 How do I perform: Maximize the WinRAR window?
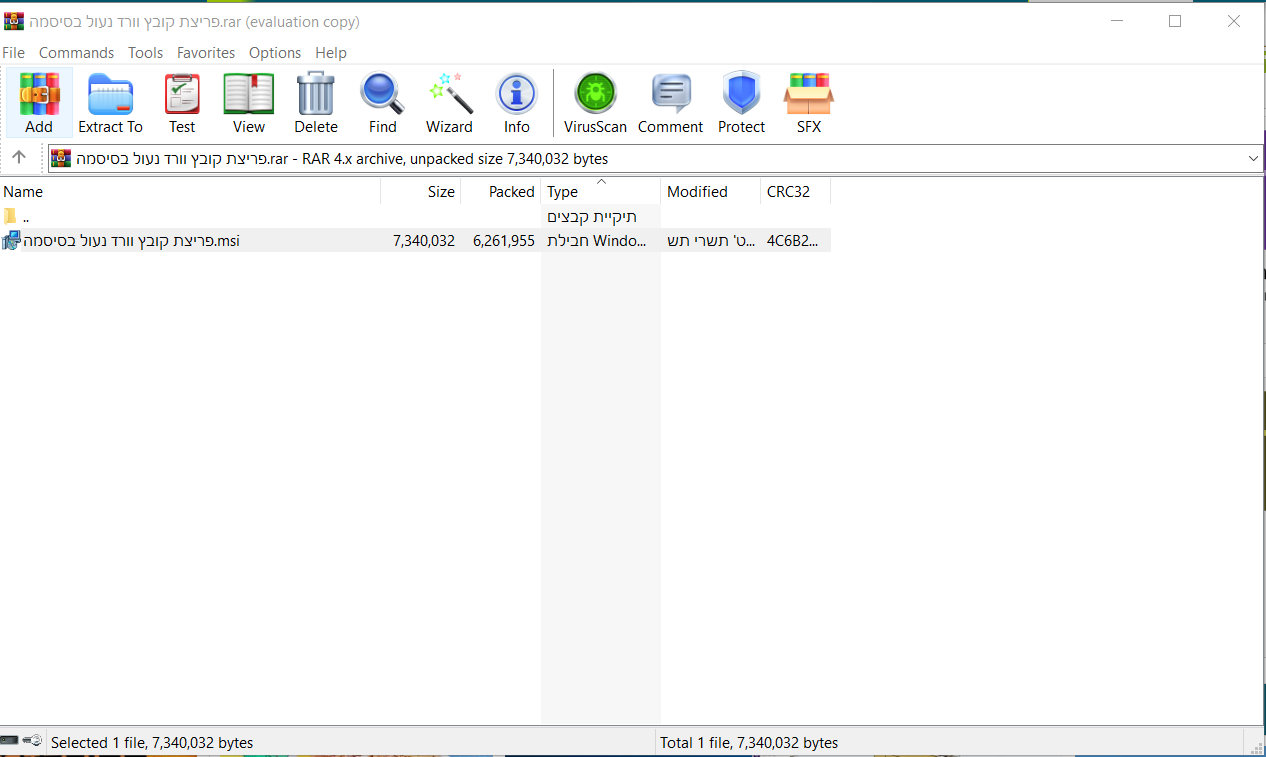pos(1175,21)
